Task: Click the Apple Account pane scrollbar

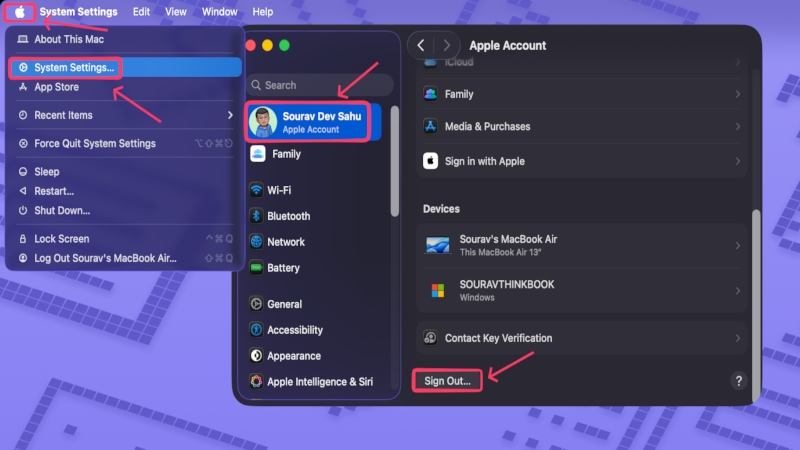Action: pyautogui.click(x=756, y=305)
